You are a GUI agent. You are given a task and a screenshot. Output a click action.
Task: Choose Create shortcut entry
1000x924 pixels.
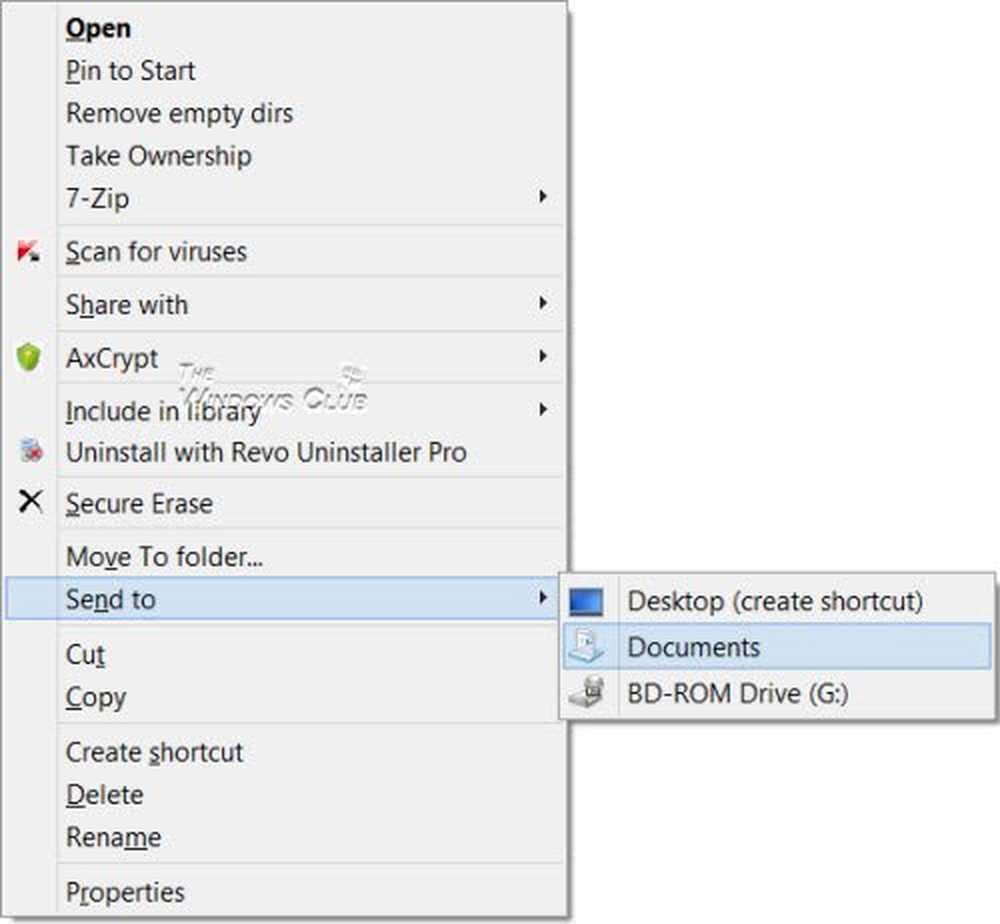click(154, 752)
